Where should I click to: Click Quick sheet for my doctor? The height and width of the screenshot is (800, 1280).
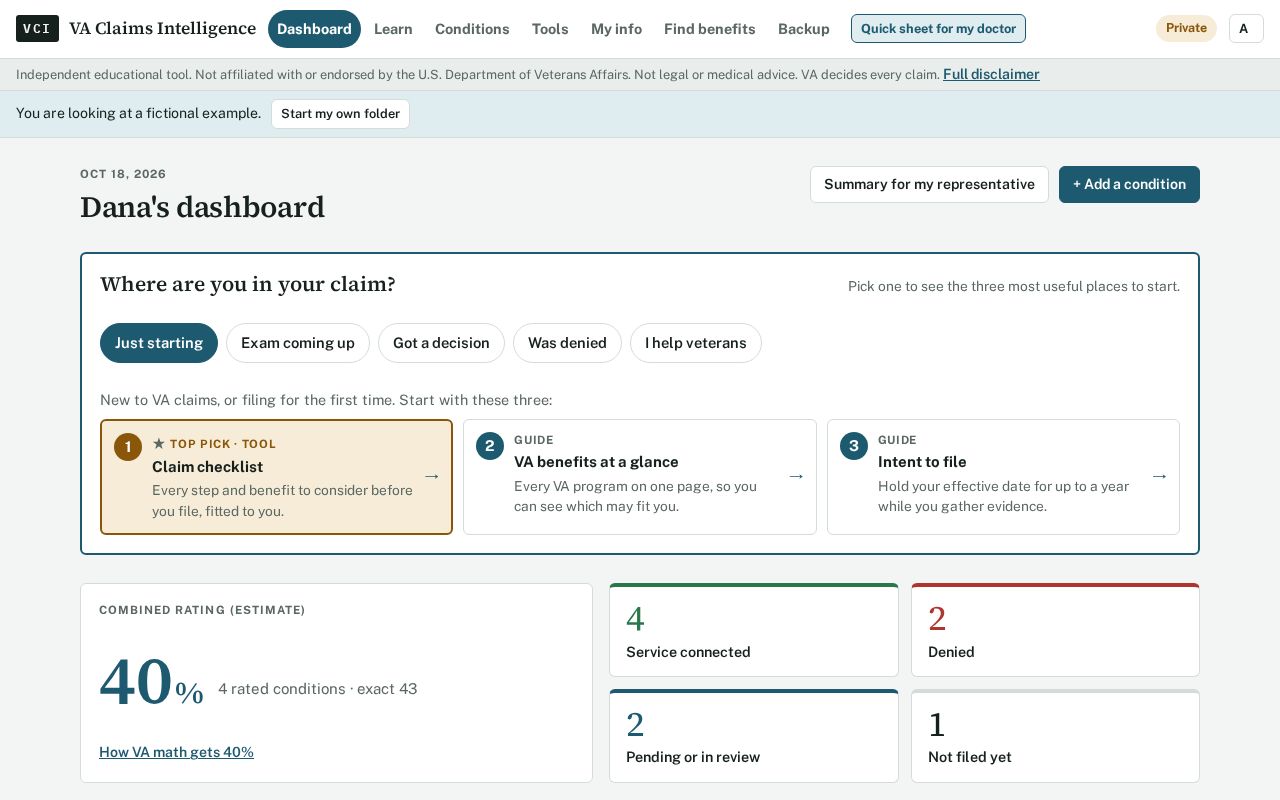click(x=938, y=29)
